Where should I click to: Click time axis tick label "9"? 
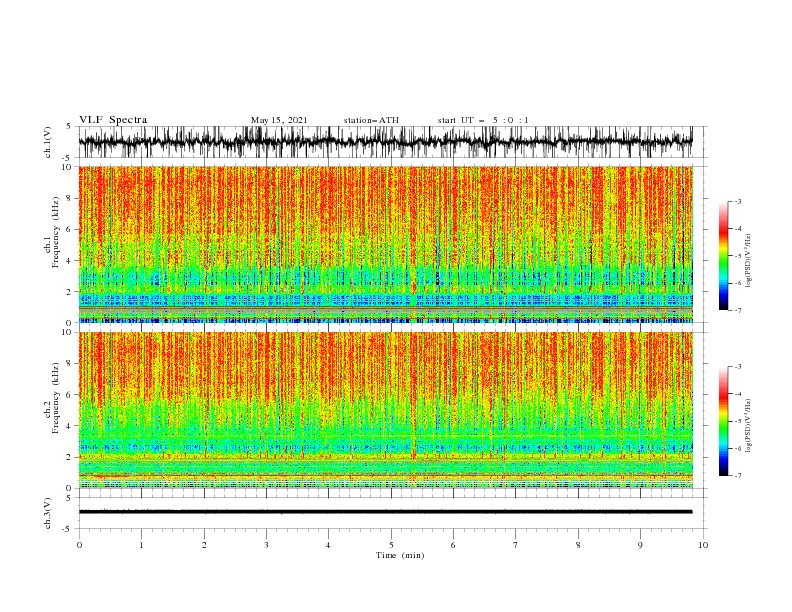(x=640, y=545)
